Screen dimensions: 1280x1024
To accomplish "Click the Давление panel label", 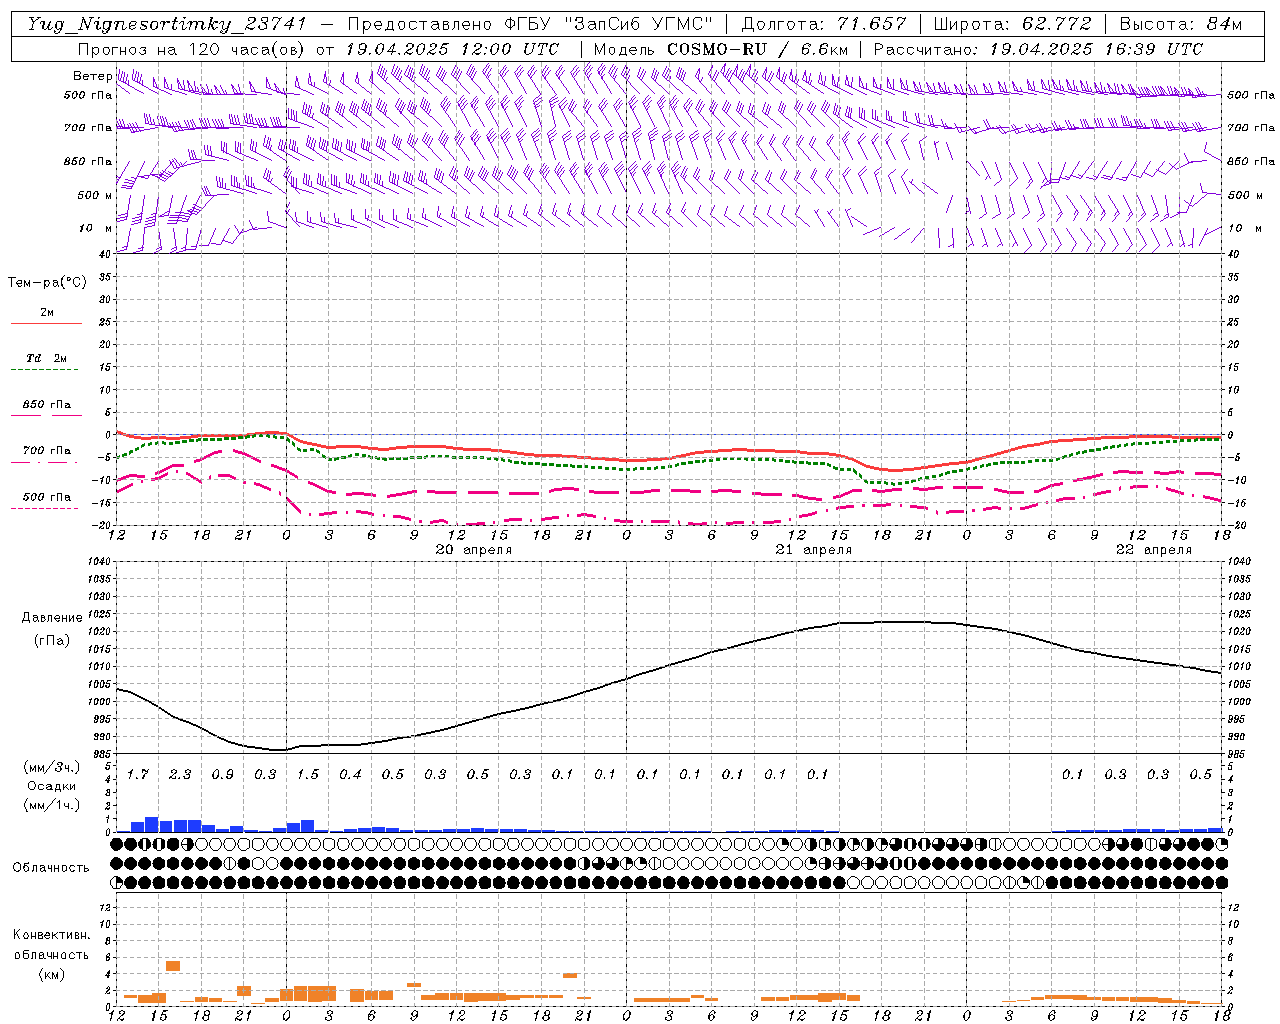I will click(51, 618).
